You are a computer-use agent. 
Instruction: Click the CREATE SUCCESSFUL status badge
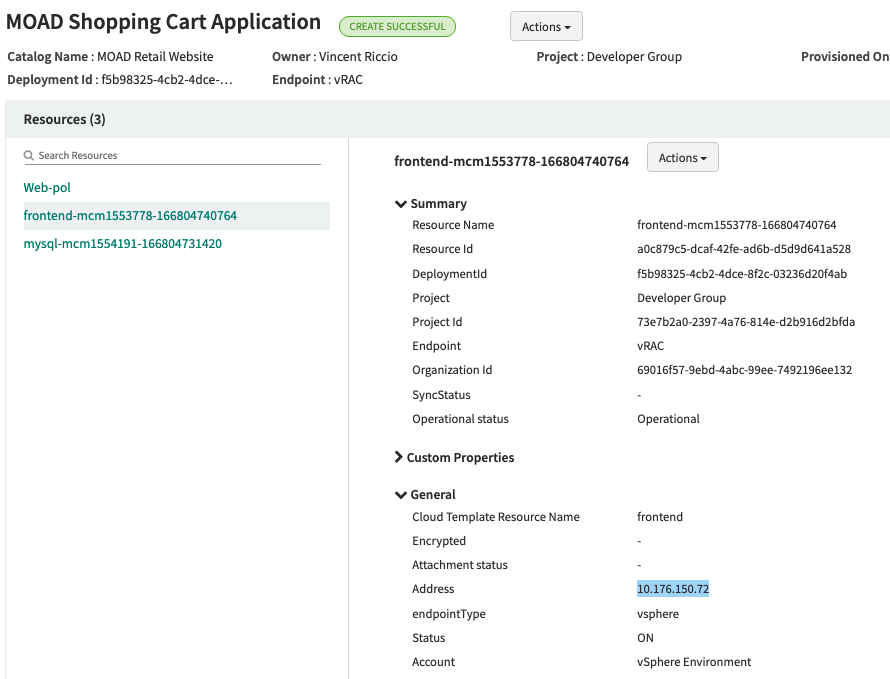point(397,27)
